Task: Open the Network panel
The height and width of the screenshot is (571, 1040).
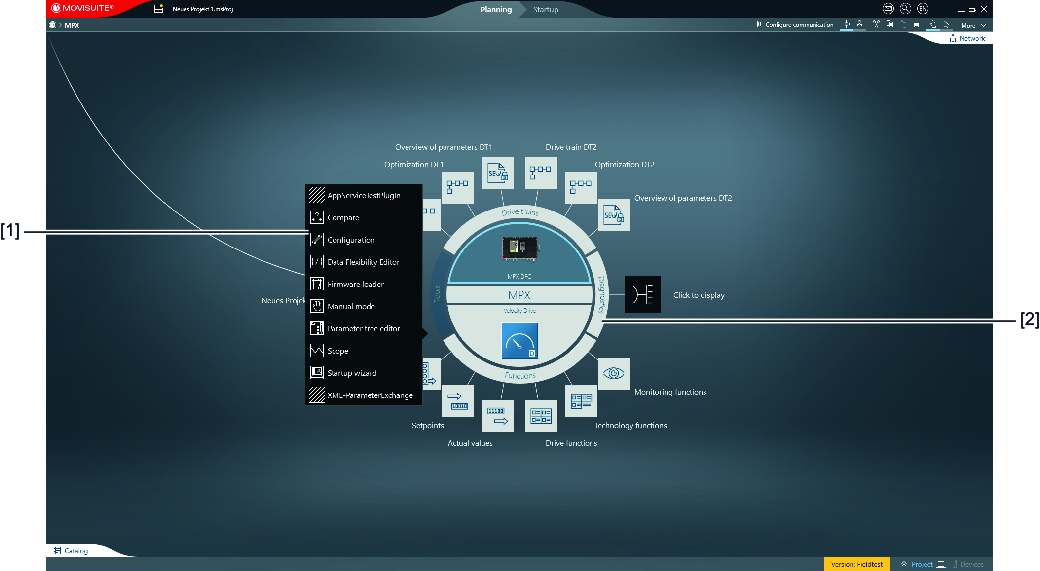Action: click(x=966, y=39)
